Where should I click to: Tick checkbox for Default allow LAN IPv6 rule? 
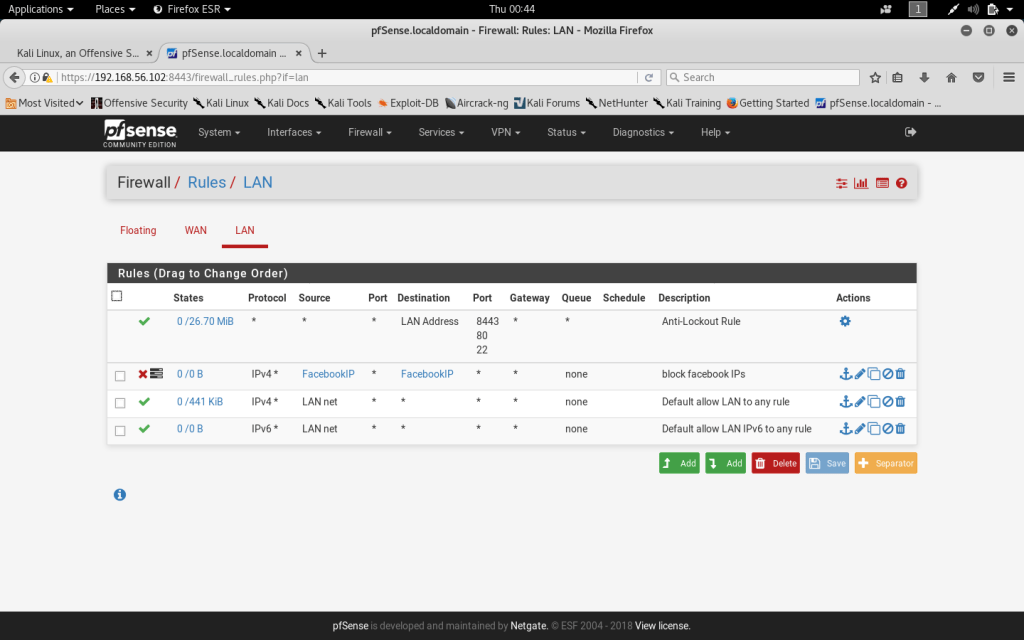click(120, 431)
